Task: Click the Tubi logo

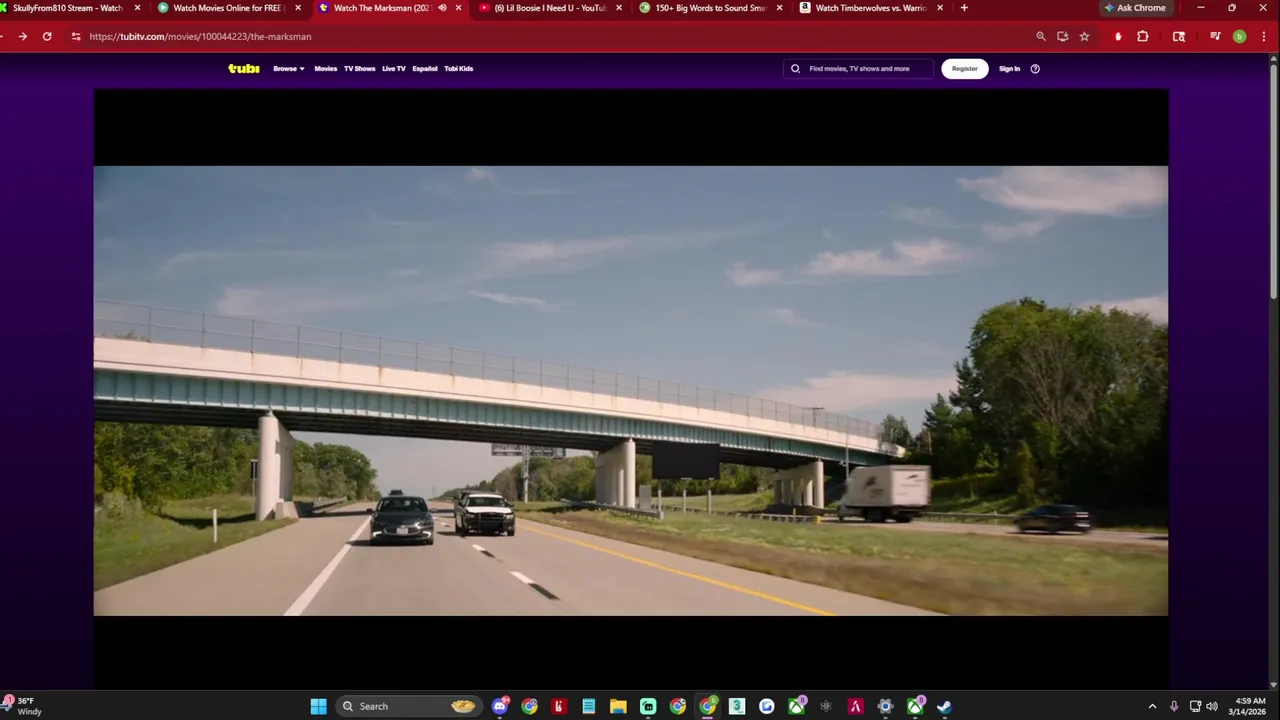Action: coord(244,69)
